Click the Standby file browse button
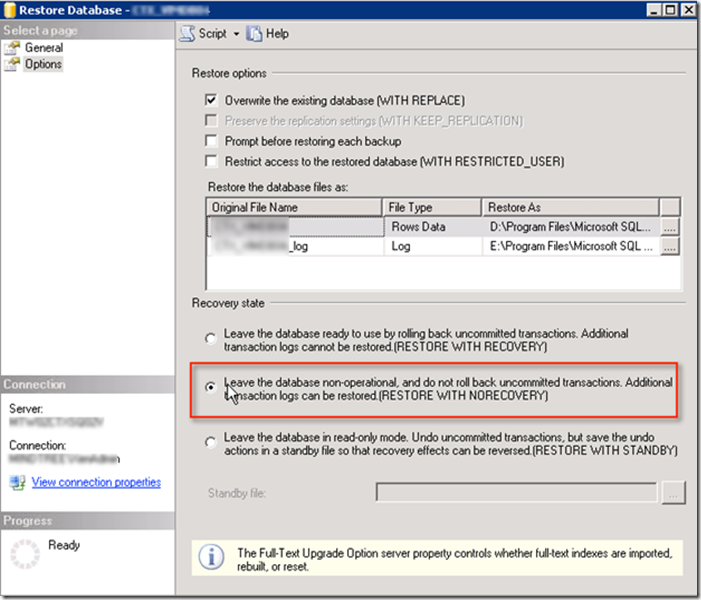The width and height of the screenshot is (701, 600). pos(673,493)
